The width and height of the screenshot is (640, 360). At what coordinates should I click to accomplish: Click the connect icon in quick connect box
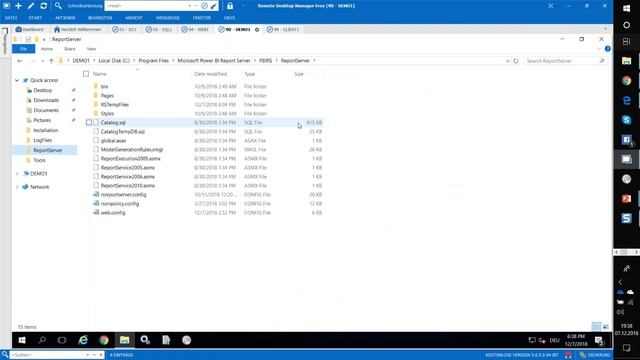click(x=204, y=6)
